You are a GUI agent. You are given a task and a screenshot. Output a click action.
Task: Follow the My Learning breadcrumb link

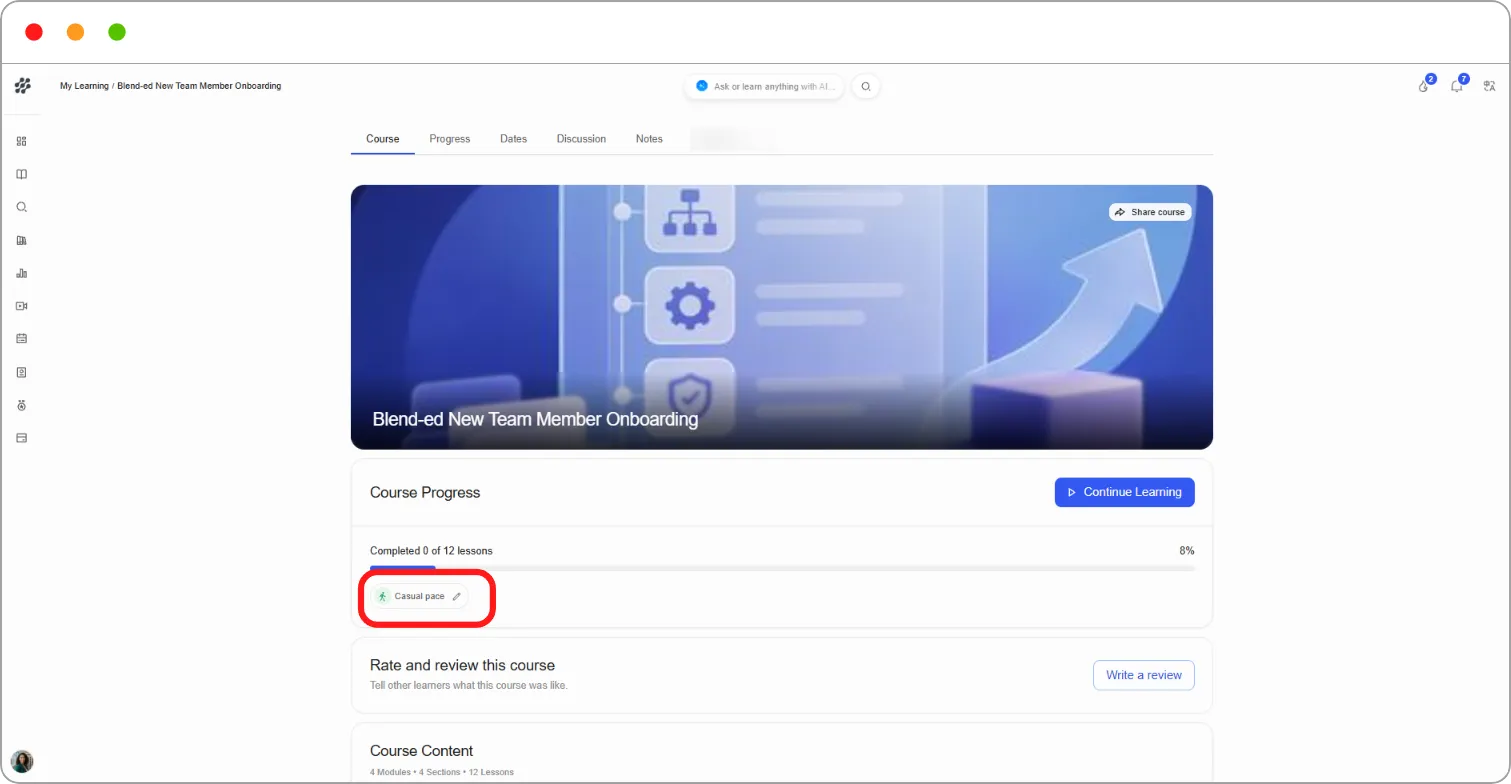pyautogui.click(x=84, y=86)
